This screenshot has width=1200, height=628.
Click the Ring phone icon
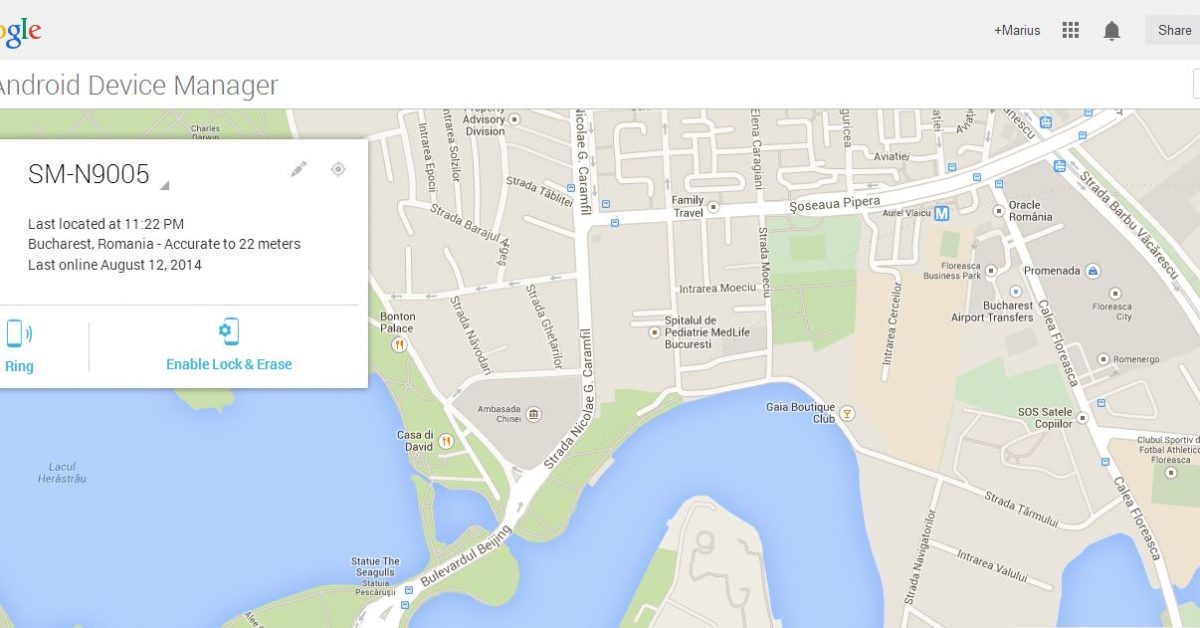click(x=19, y=333)
